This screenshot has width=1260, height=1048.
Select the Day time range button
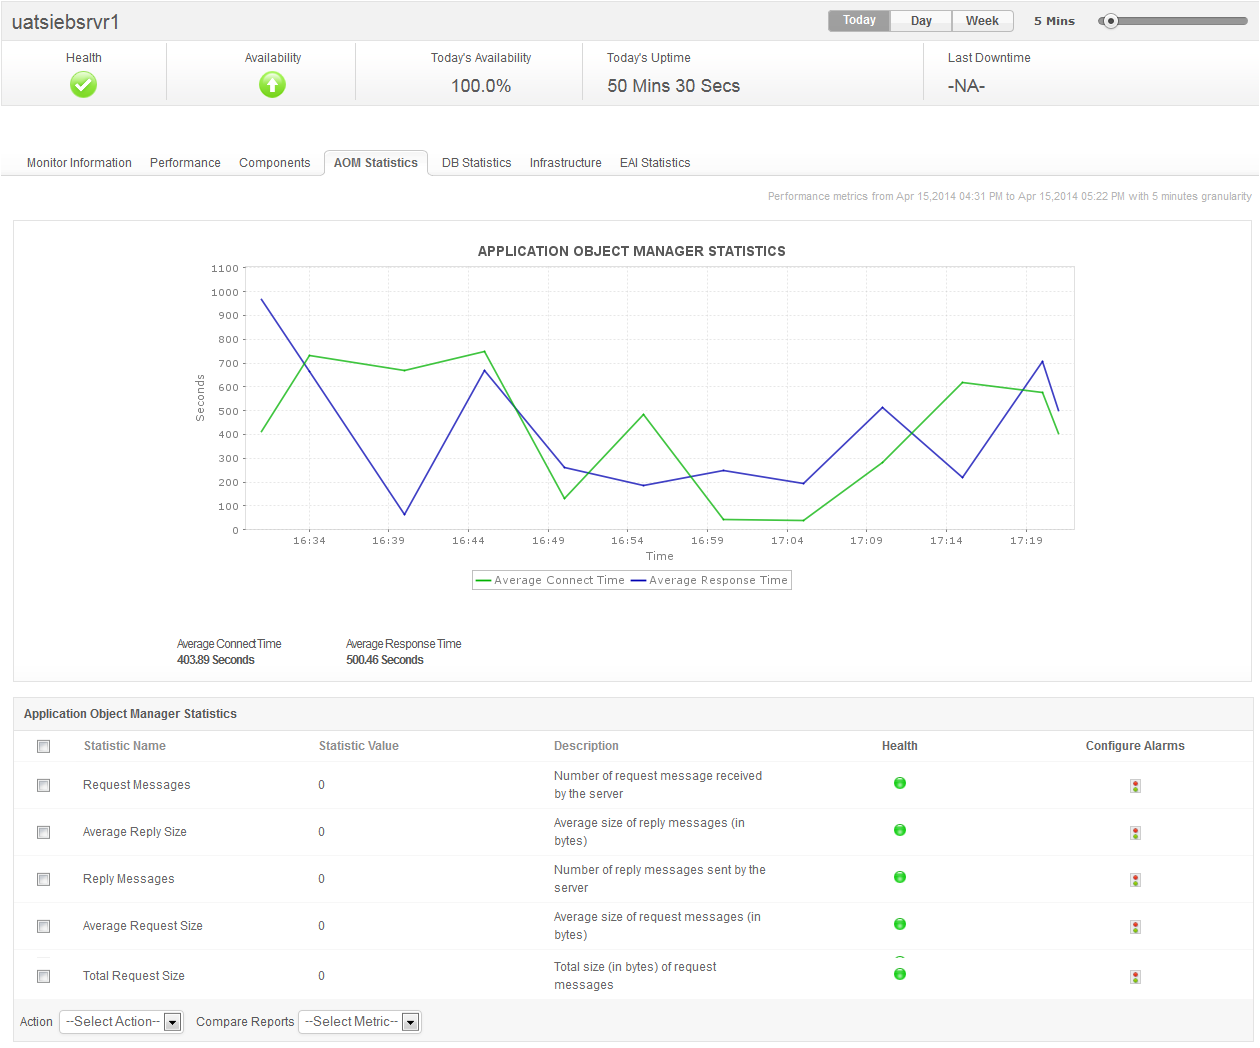click(x=921, y=21)
